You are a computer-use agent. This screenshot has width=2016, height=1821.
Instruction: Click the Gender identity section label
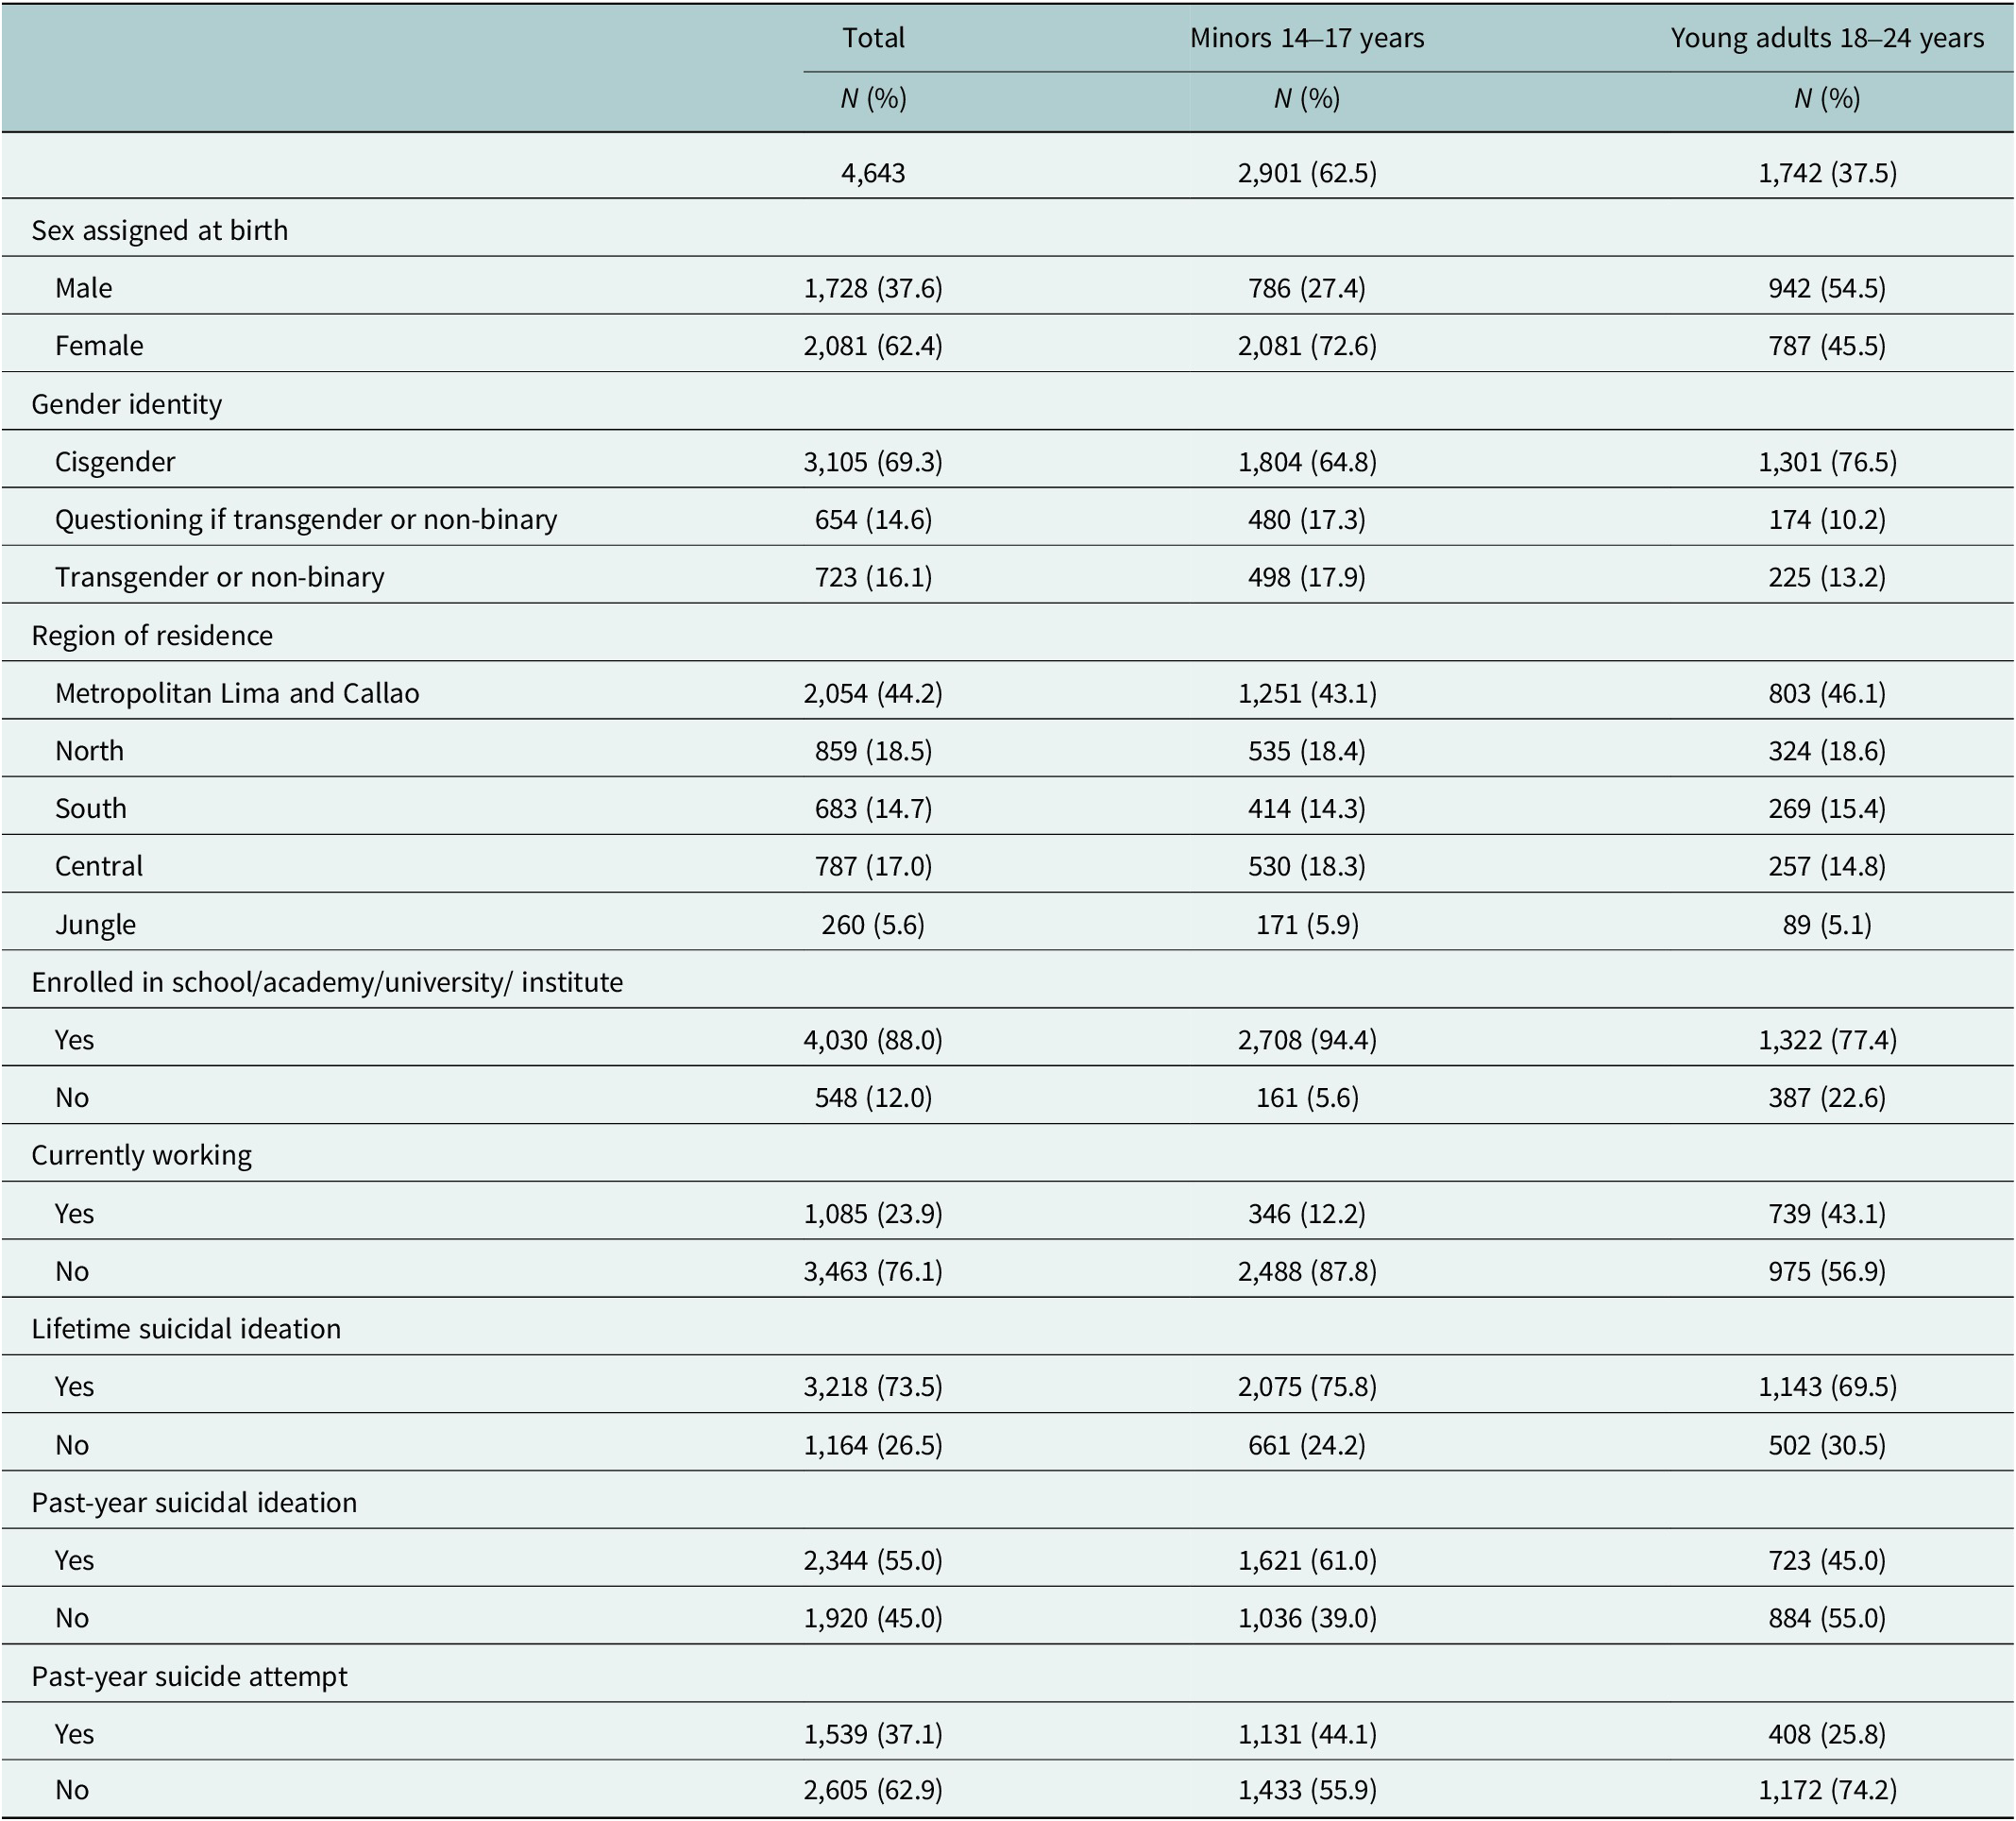pos(127,404)
